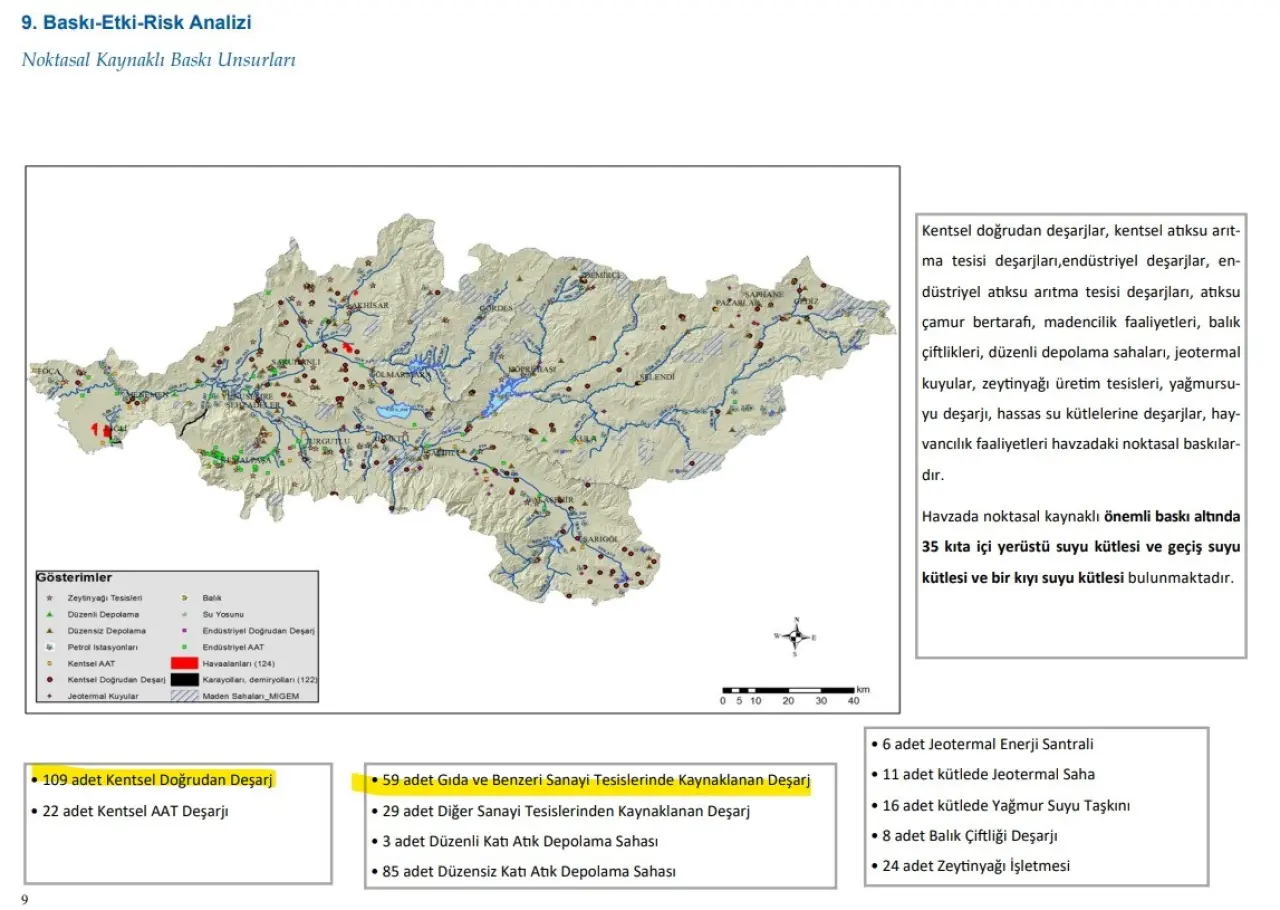1280x910 pixels.
Task: Click the Zeytinyağı Tesisleri star legend icon
Action: pos(50,597)
